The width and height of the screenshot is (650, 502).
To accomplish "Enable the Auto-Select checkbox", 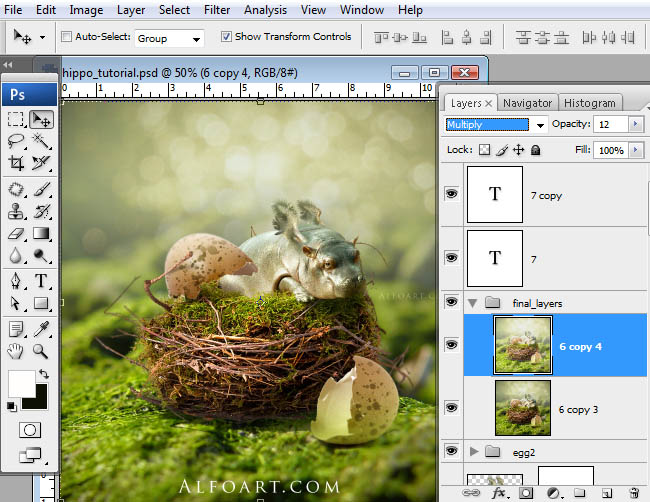I will coord(66,36).
